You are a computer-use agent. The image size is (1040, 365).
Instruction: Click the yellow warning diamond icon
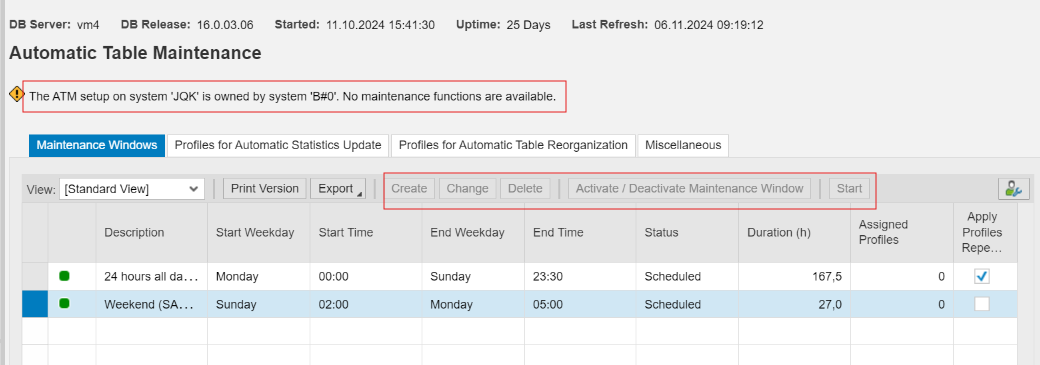point(17,94)
